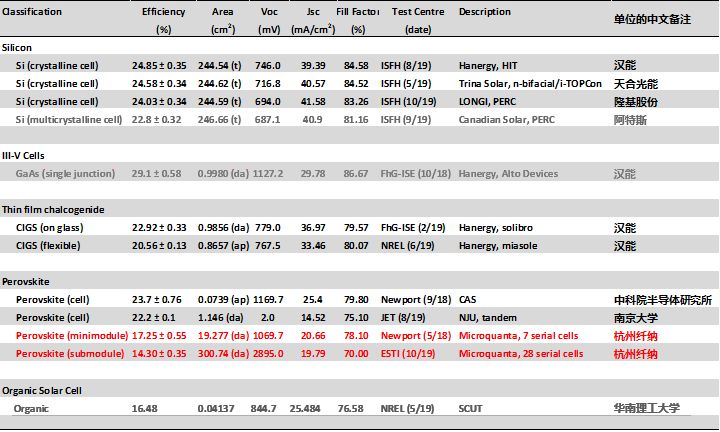Click Jsc value '39.39'
The width and height of the screenshot is (720, 432).
313,66
